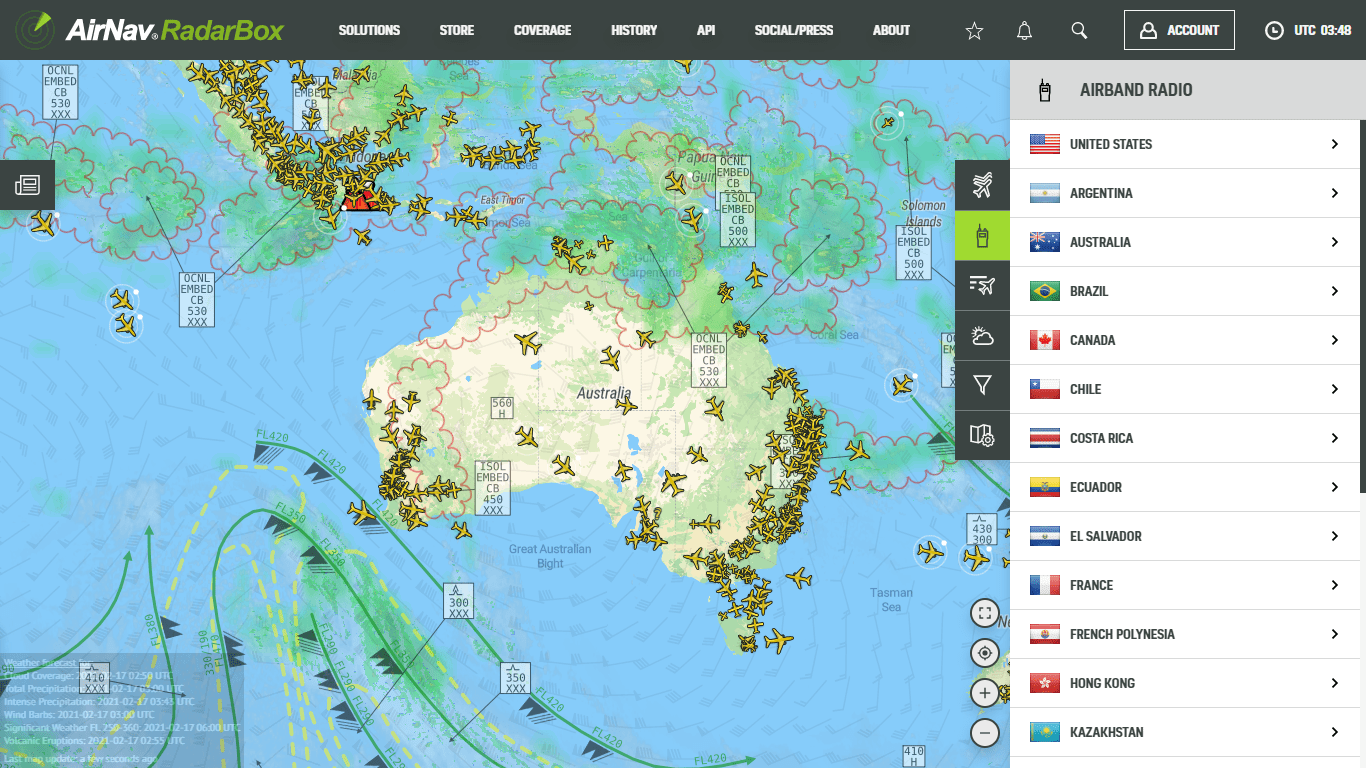Open the API menu item
This screenshot has height=768, width=1366.
(706, 30)
